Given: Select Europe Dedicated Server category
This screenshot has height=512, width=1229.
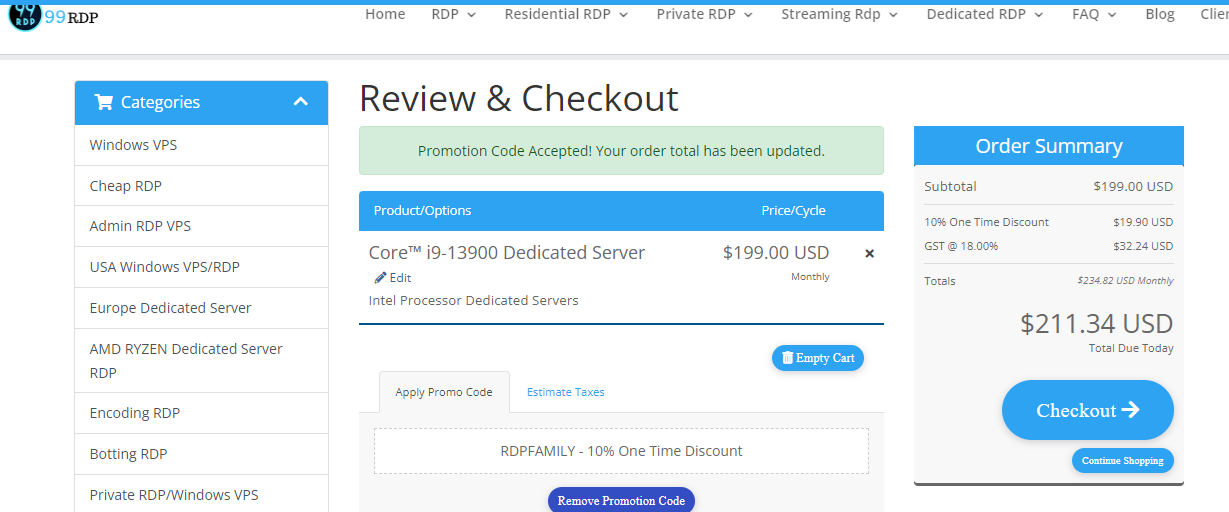Looking at the screenshot, I should point(201,308).
